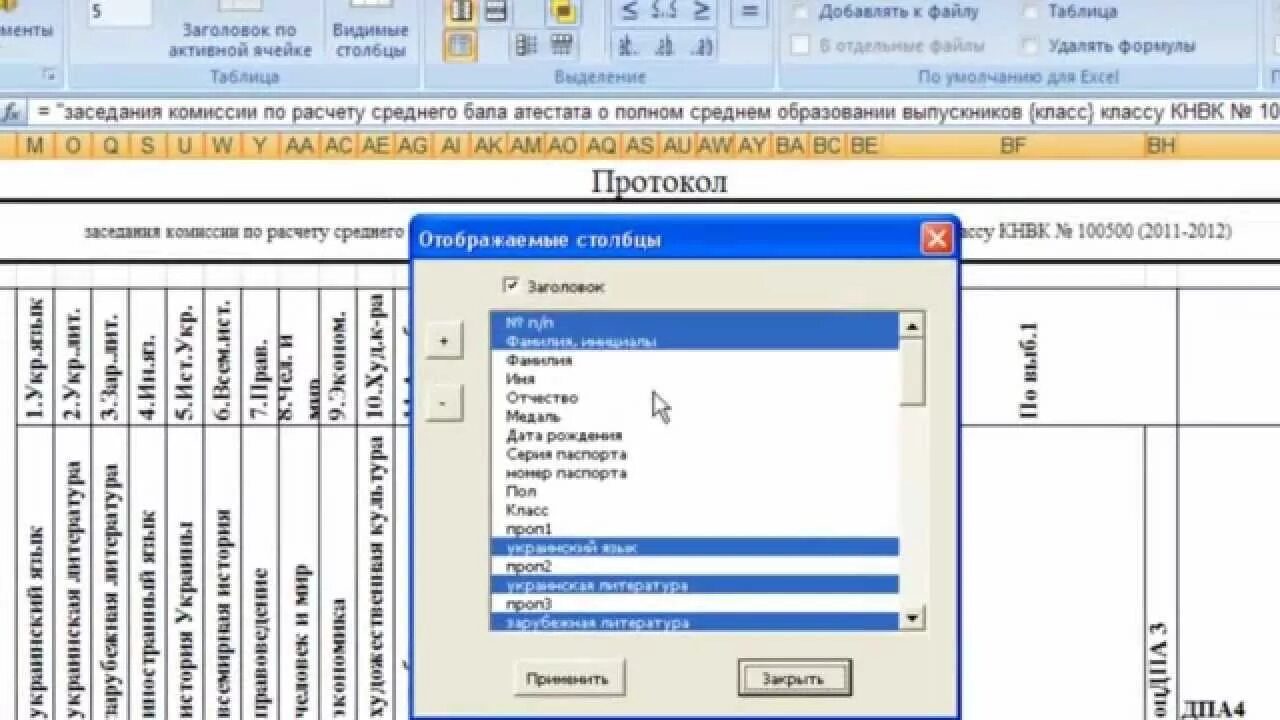1280x720 pixels.
Task: Enable the Добавлять к файлу checkbox
Action: click(800, 12)
